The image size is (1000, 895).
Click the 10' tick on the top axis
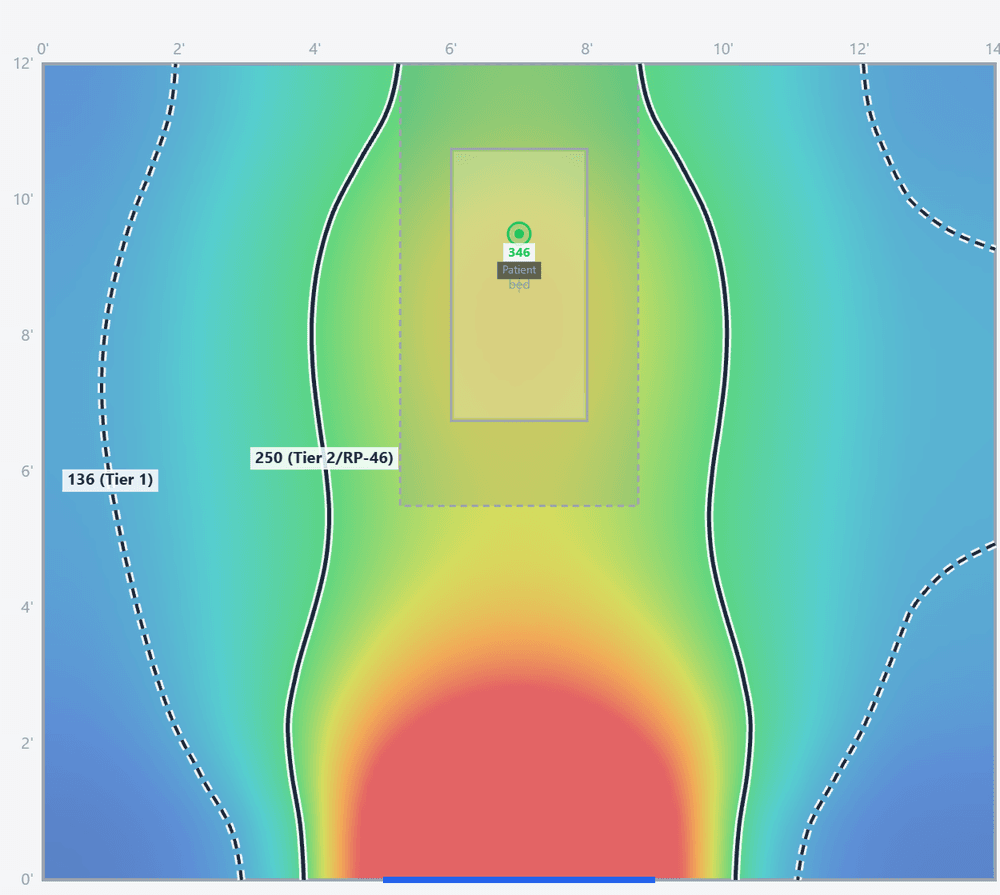[x=723, y=49]
